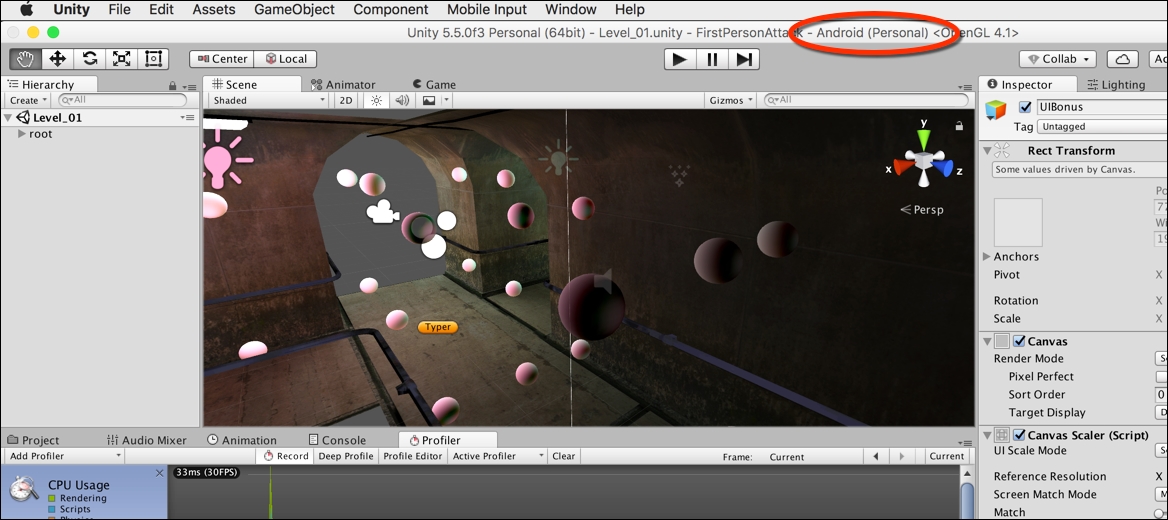Click the anchor presets box
This screenshot has width=1168, height=520.
pos(1018,222)
